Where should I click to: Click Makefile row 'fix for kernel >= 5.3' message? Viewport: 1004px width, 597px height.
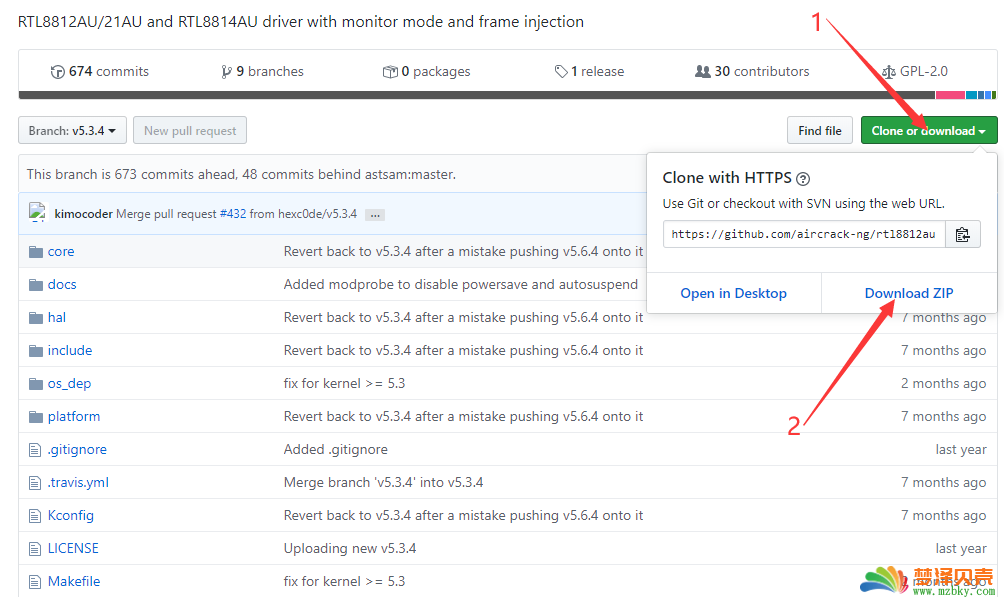coord(344,582)
